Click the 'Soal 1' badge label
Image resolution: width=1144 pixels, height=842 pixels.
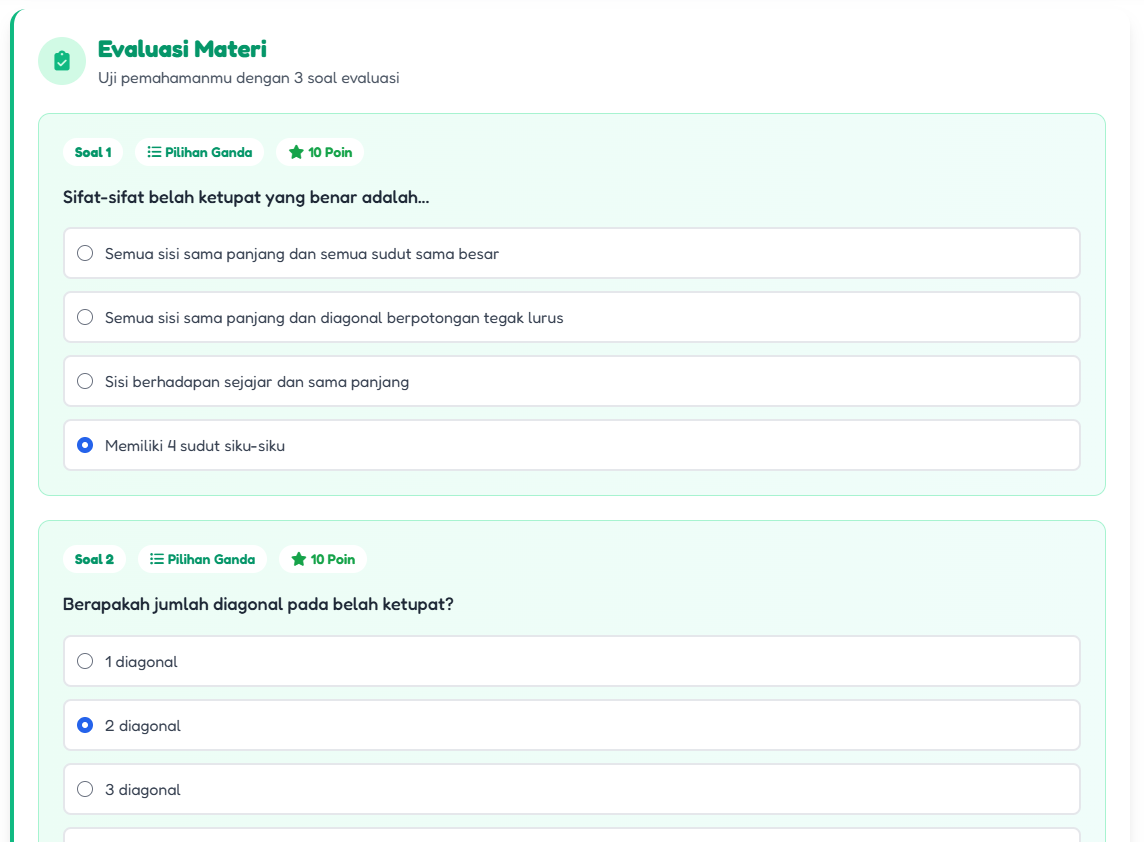click(x=93, y=152)
